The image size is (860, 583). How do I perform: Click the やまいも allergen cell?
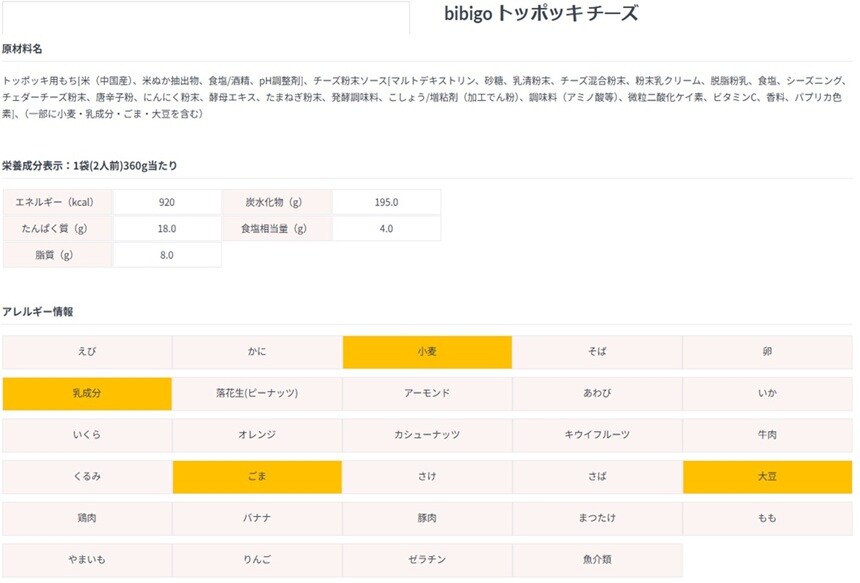click(x=87, y=560)
